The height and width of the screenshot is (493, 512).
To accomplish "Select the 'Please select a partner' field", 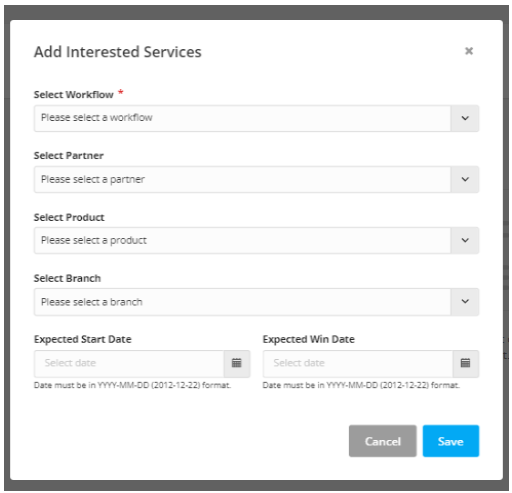I will [242, 179].
